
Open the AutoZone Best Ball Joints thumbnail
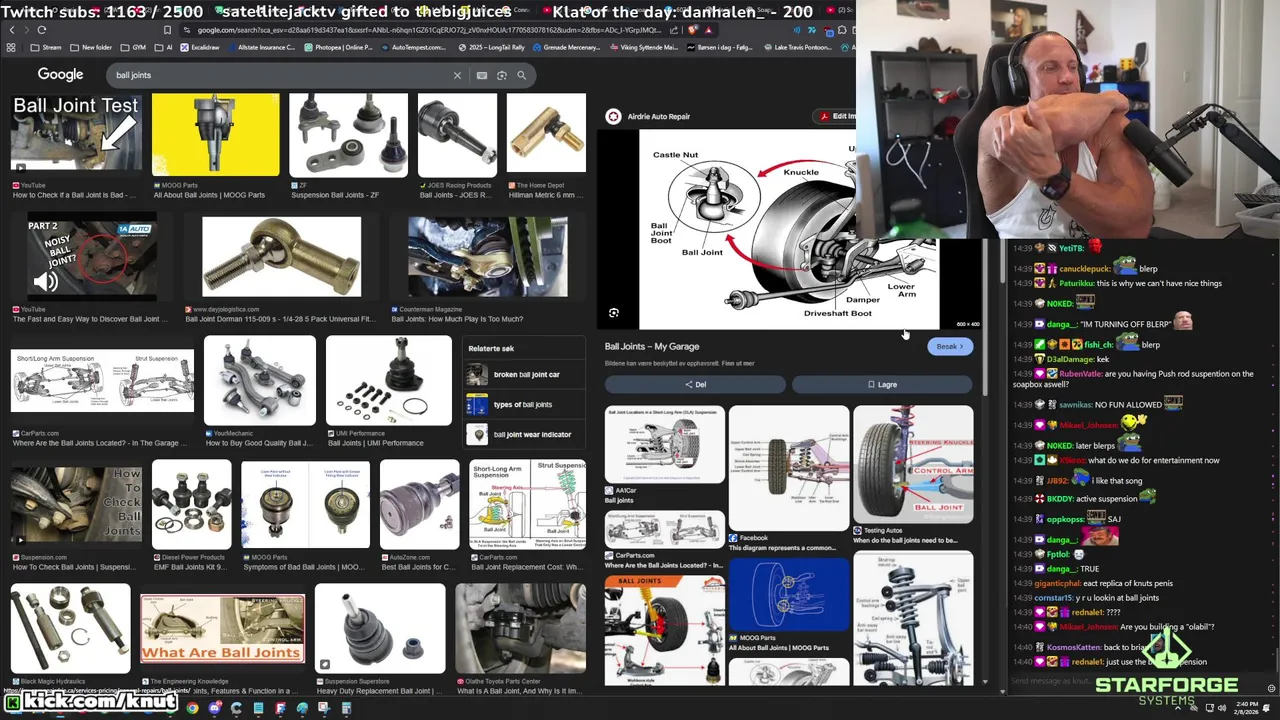[x=419, y=504]
